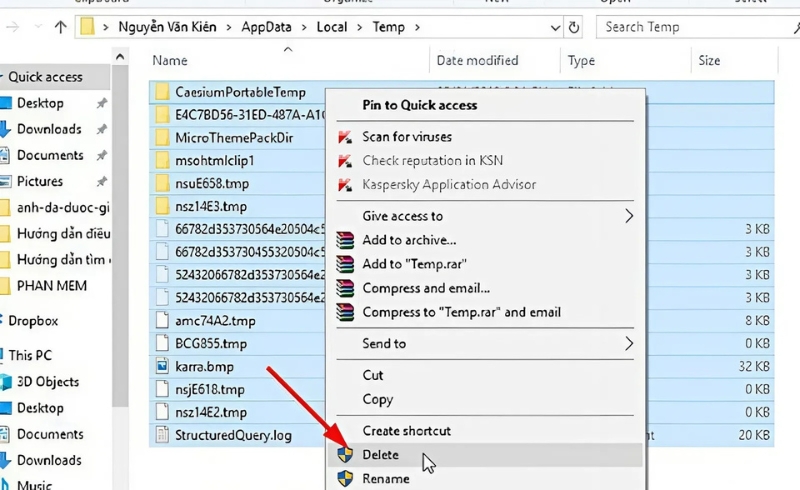This screenshot has height=490, width=800.
Task: Click the up-arrow navigate to parent folder
Action: pyautogui.click(x=60, y=27)
